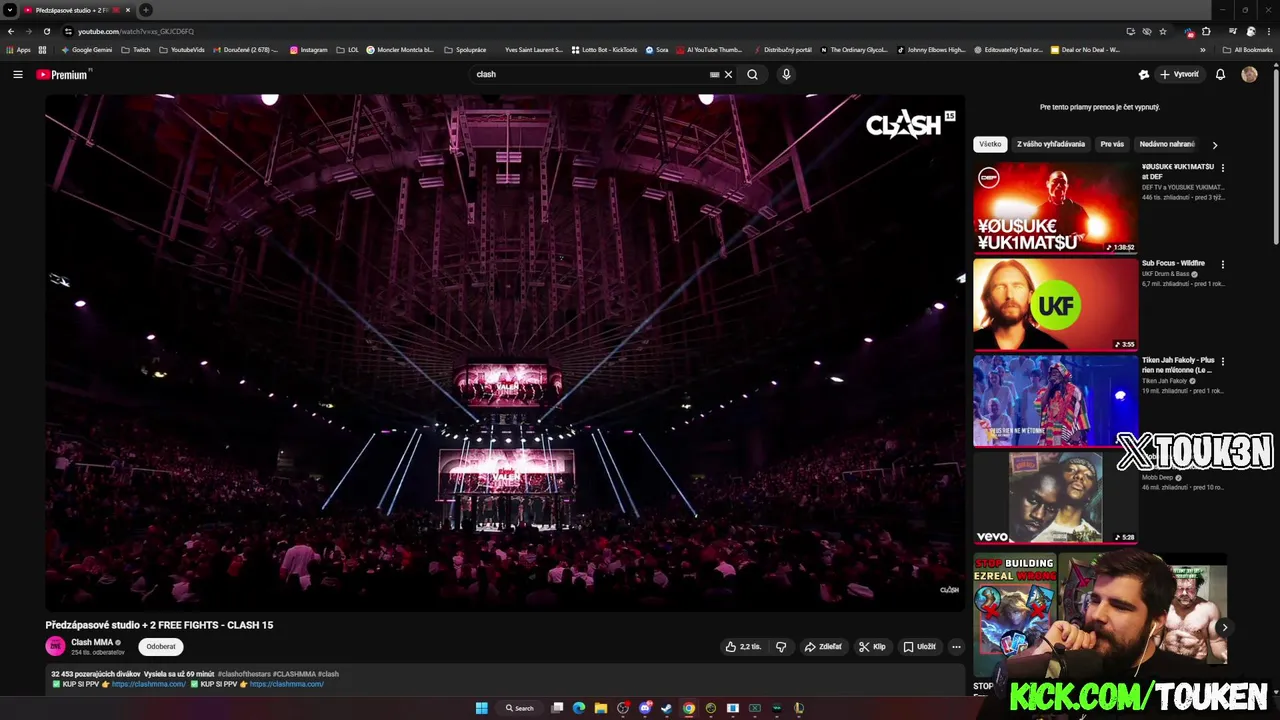The width and height of the screenshot is (1280, 720).
Task: Click the Sub Focus - Wildfire title
Action: point(1173,263)
